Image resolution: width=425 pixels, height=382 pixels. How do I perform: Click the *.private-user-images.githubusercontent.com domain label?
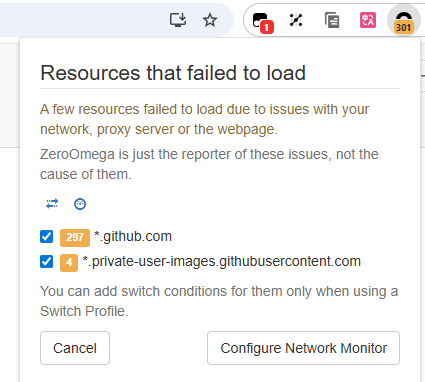222,262
